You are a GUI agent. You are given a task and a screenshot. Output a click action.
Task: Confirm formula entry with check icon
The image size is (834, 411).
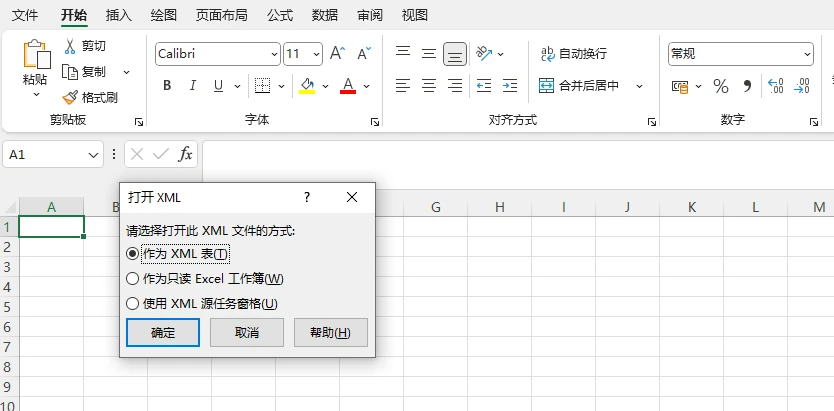click(x=160, y=155)
